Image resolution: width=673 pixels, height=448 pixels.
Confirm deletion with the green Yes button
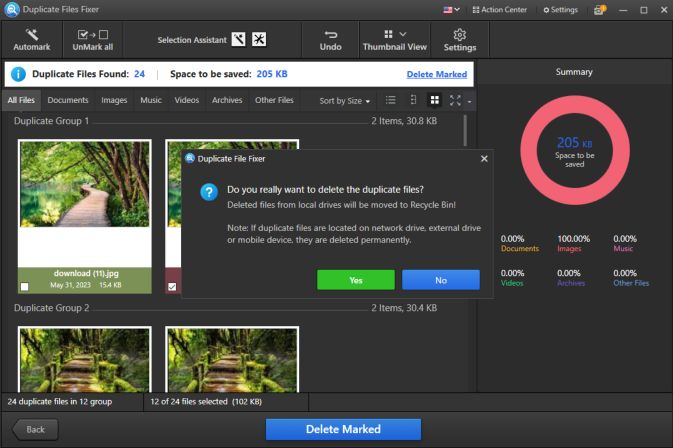(x=356, y=280)
